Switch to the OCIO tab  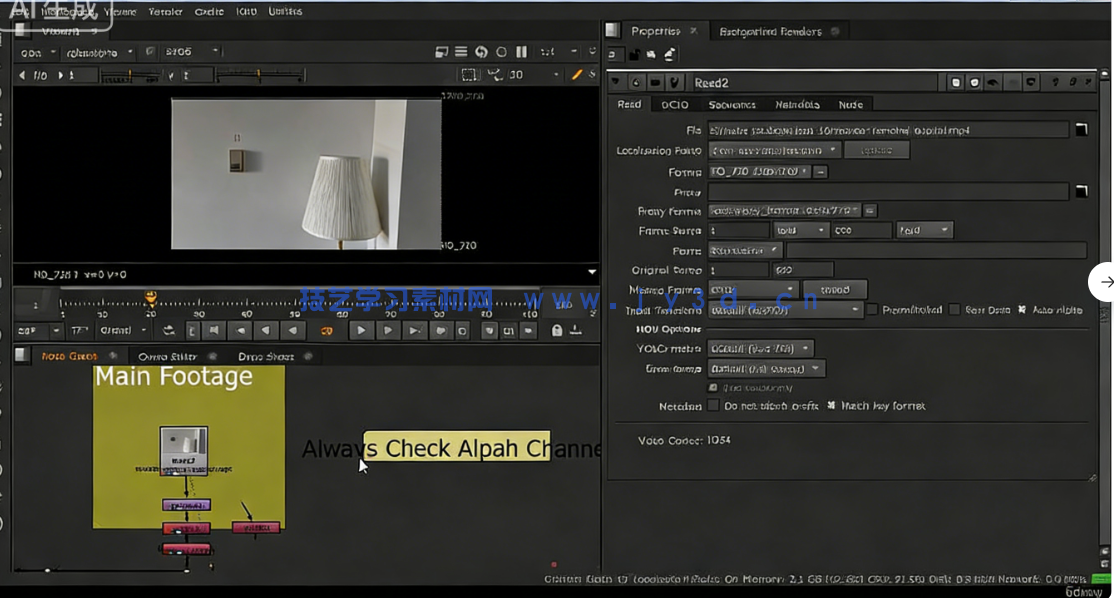click(675, 104)
